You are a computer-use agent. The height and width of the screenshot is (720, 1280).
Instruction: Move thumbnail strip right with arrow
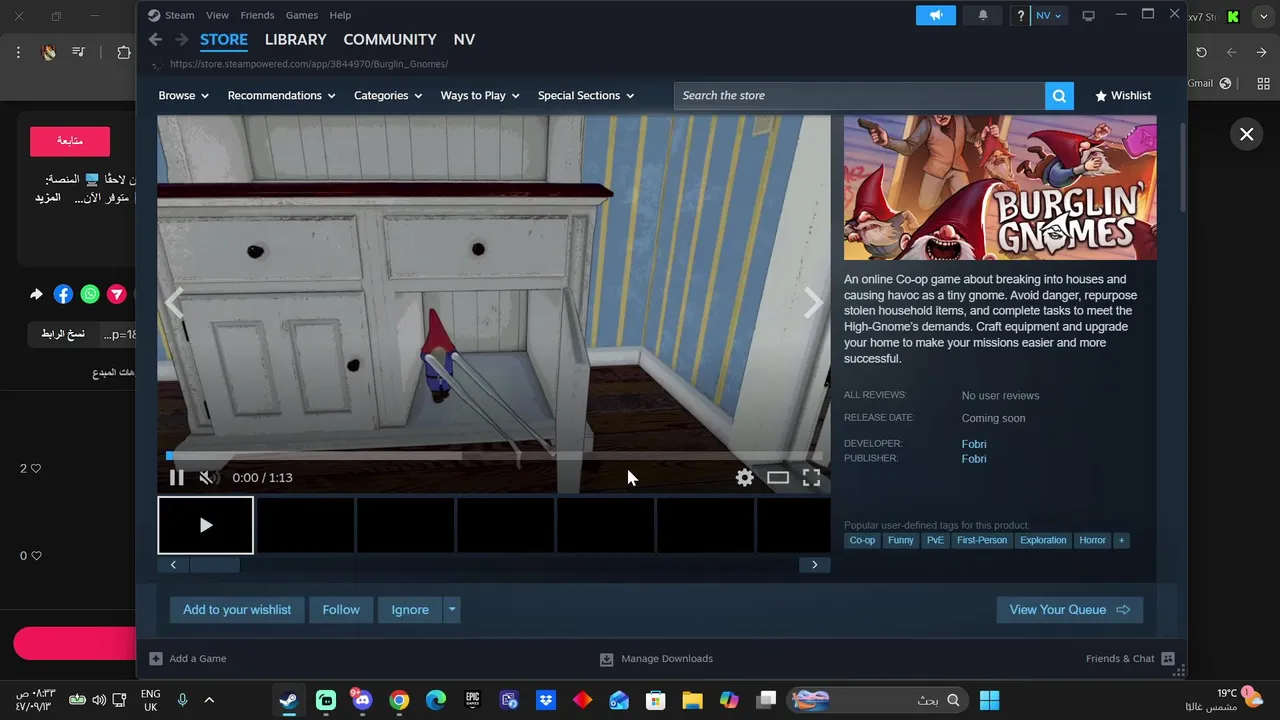coord(814,565)
